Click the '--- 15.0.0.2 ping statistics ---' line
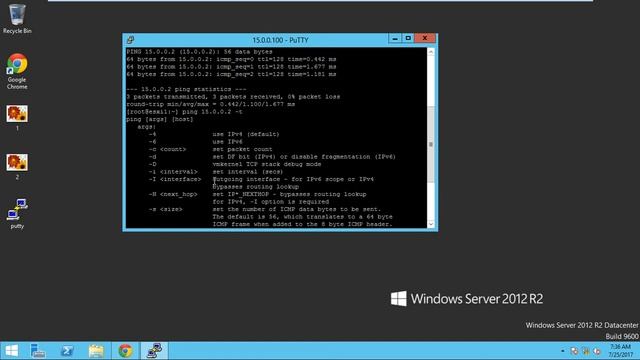 (x=186, y=89)
